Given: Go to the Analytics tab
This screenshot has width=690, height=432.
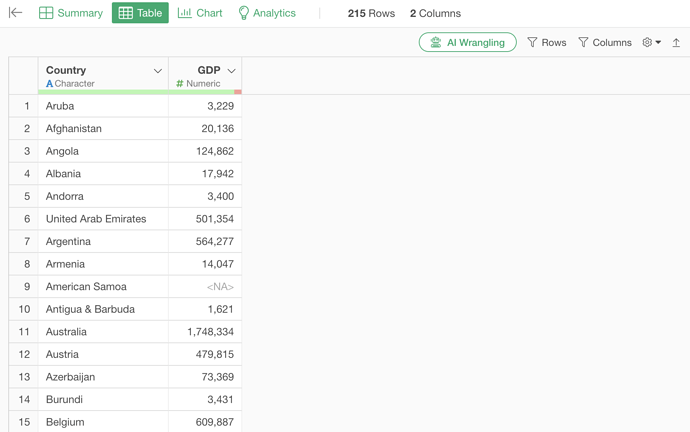Looking at the screenshot, I should (x=266, y=14).
